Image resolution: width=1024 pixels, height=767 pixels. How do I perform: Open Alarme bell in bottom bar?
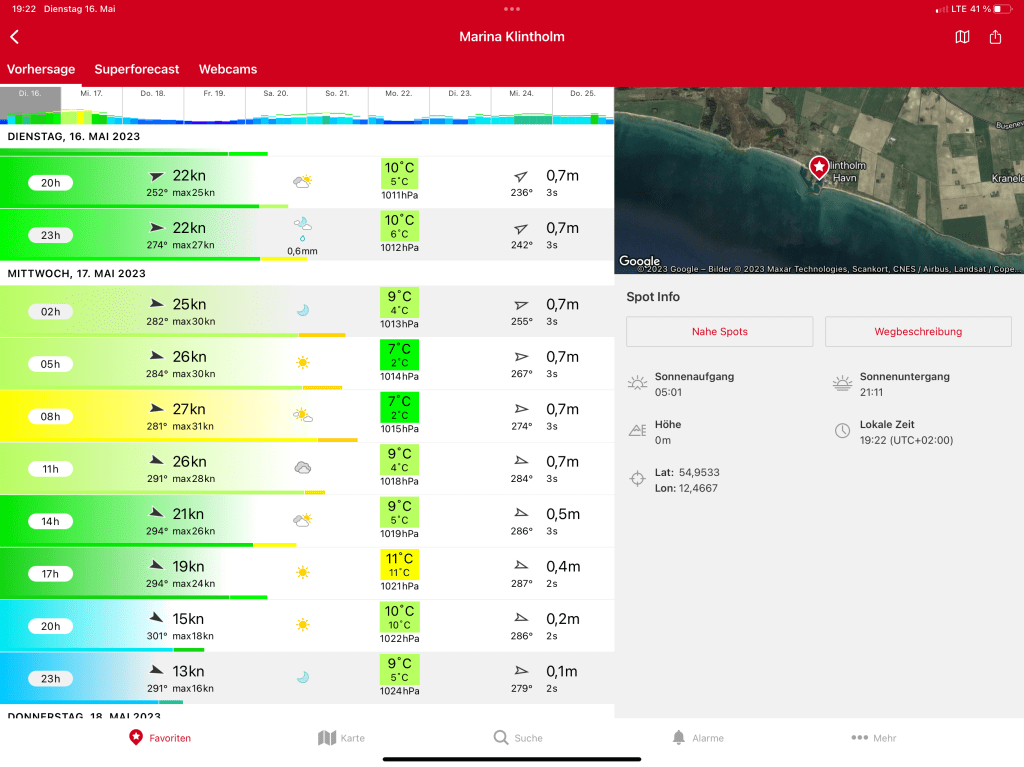(x=679, y=737)
